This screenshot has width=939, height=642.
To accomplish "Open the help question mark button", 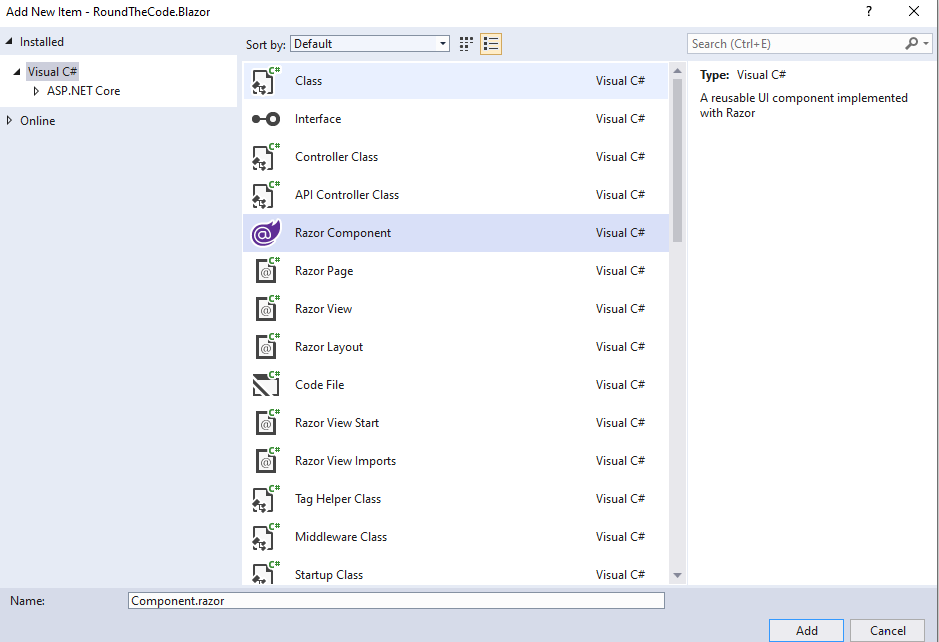I will tap(869, 11).
